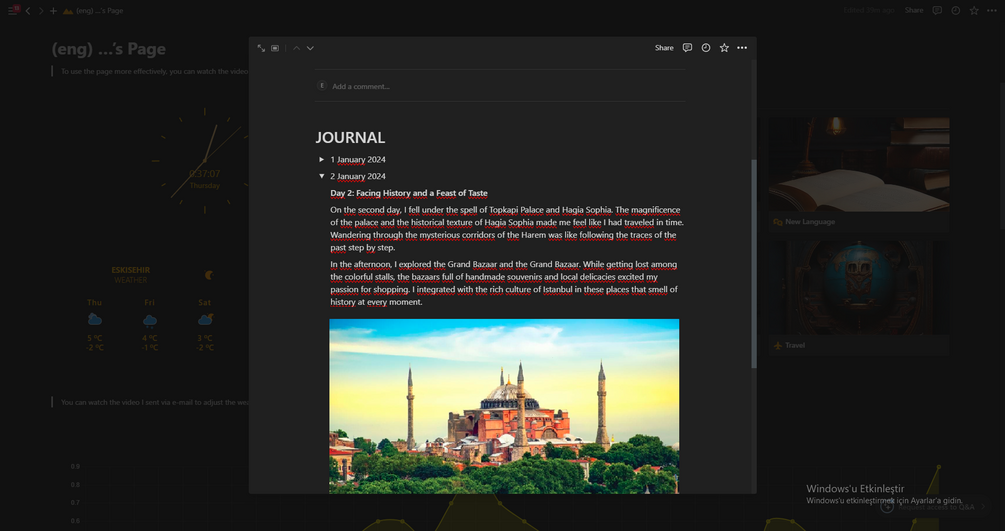
Task: Click the Day 2: Facing History heading
Action: pyautogui.click(x=409, y=193)
